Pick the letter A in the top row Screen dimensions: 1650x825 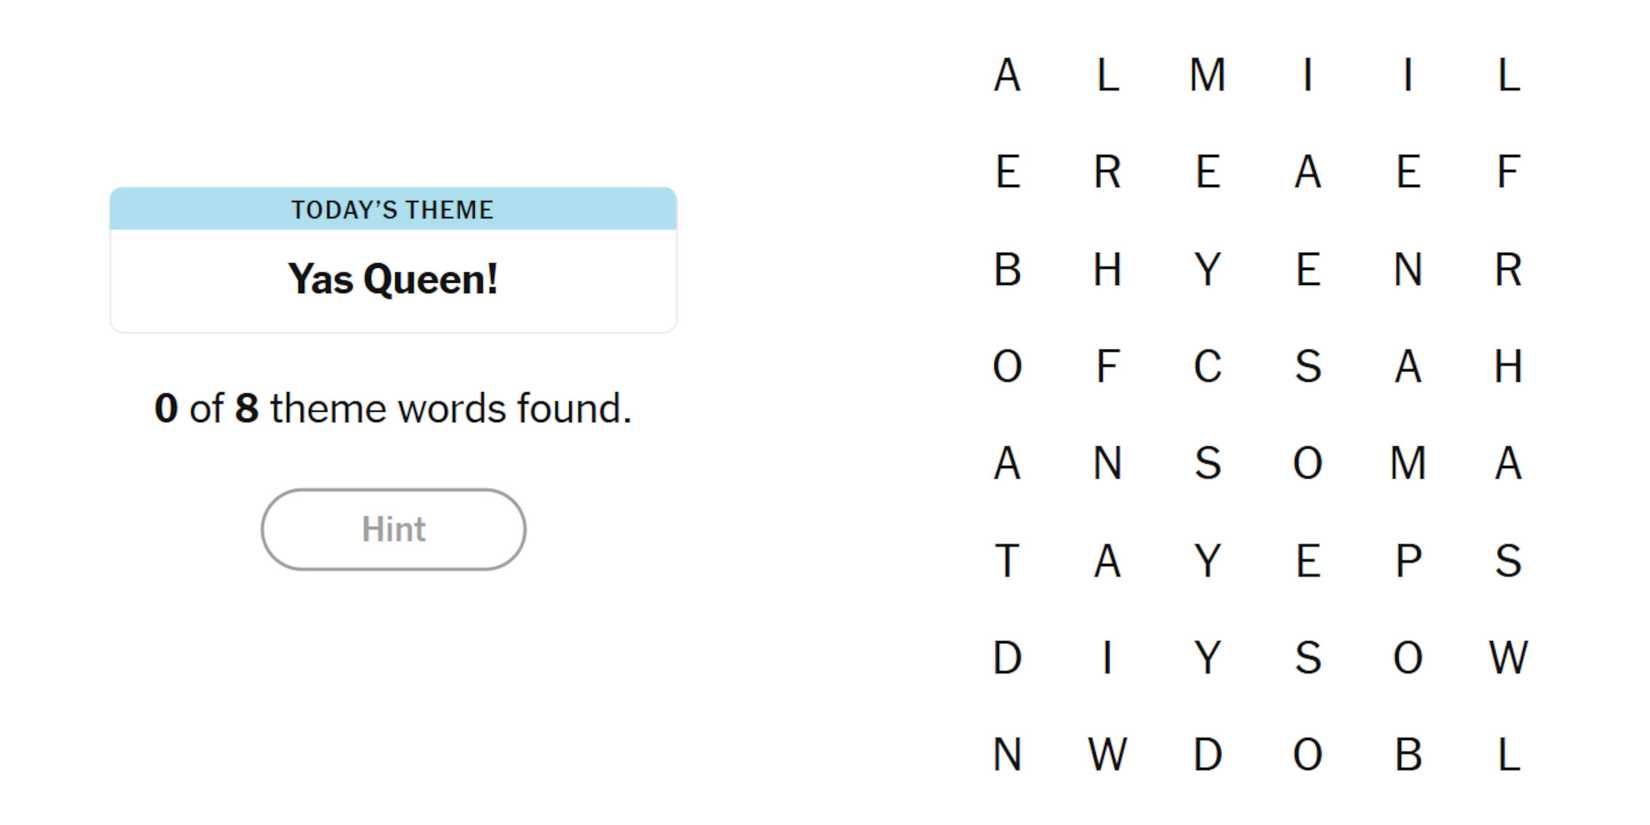tap(1007, 75)
